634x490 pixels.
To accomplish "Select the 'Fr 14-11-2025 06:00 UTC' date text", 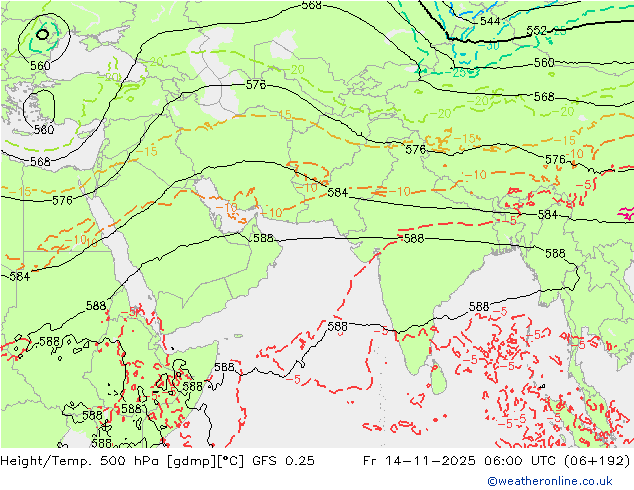I will [459, 460].
